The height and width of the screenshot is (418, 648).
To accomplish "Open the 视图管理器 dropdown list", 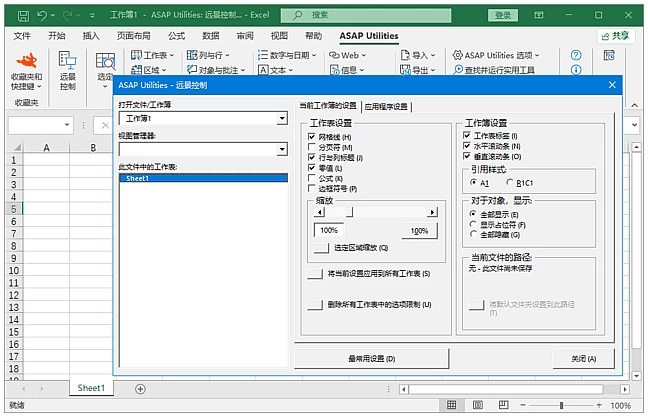I will coord(283,149).
